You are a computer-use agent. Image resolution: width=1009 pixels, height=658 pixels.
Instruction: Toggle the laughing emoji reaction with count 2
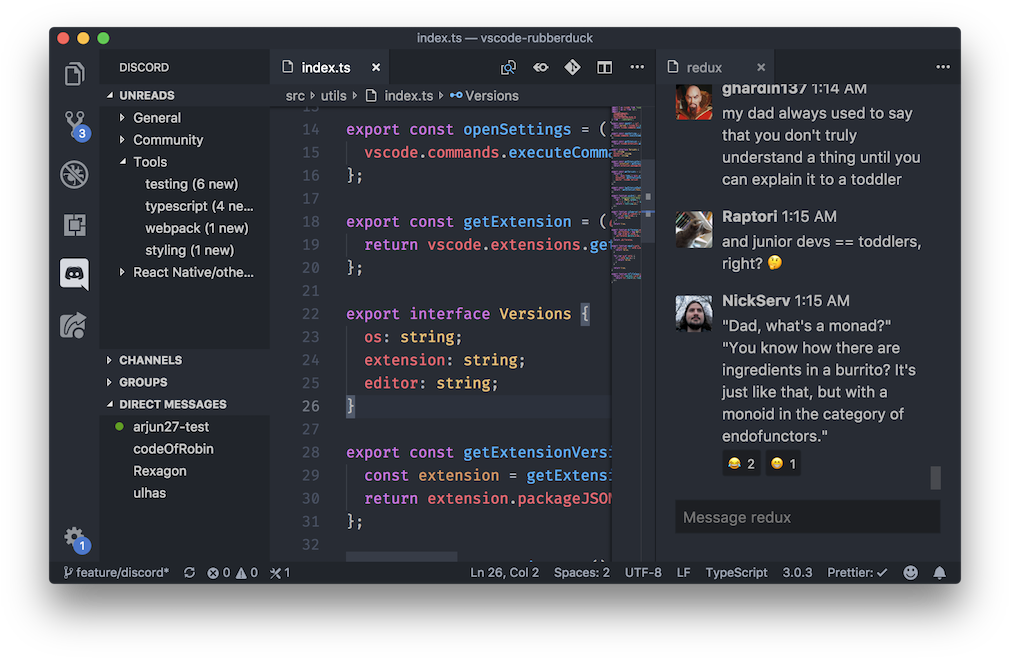coord(741,464)
